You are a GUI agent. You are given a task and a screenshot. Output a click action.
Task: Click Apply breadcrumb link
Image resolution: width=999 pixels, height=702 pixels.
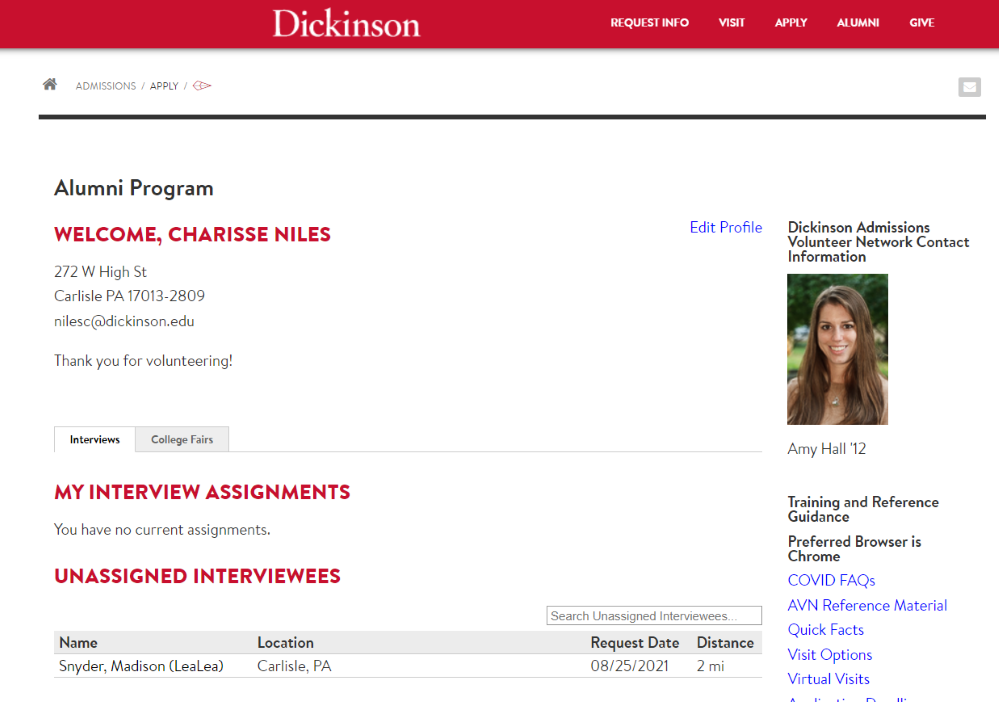pyautogui.click(x=164, y=86)
